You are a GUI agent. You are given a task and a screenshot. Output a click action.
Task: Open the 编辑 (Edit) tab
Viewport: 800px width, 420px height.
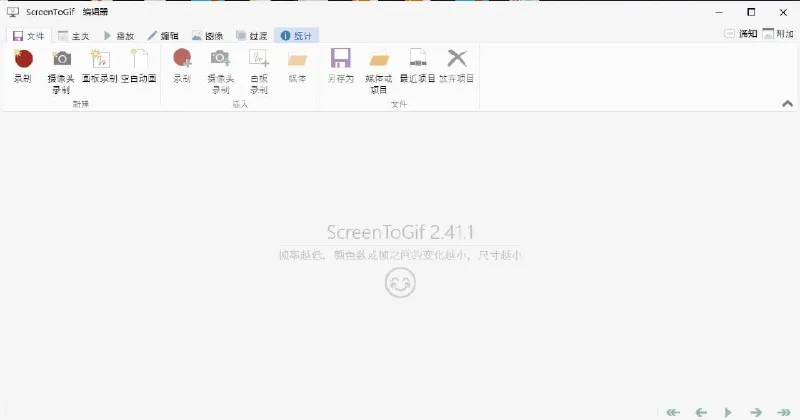coord(163,36)
